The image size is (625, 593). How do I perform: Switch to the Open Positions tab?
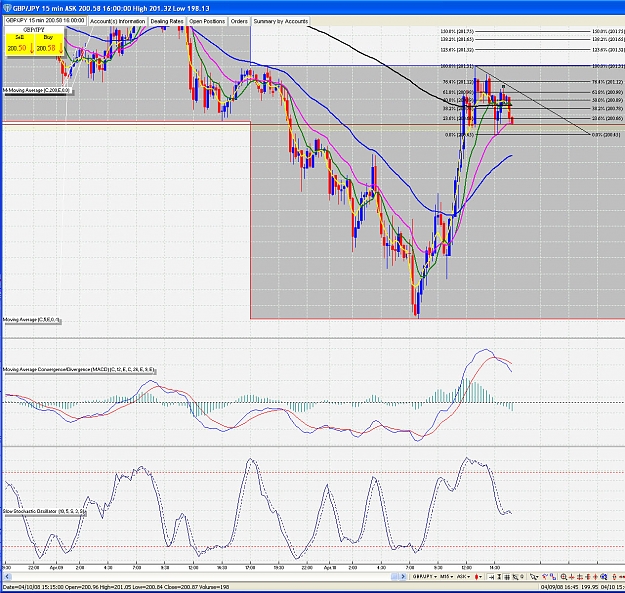(207, 21)
